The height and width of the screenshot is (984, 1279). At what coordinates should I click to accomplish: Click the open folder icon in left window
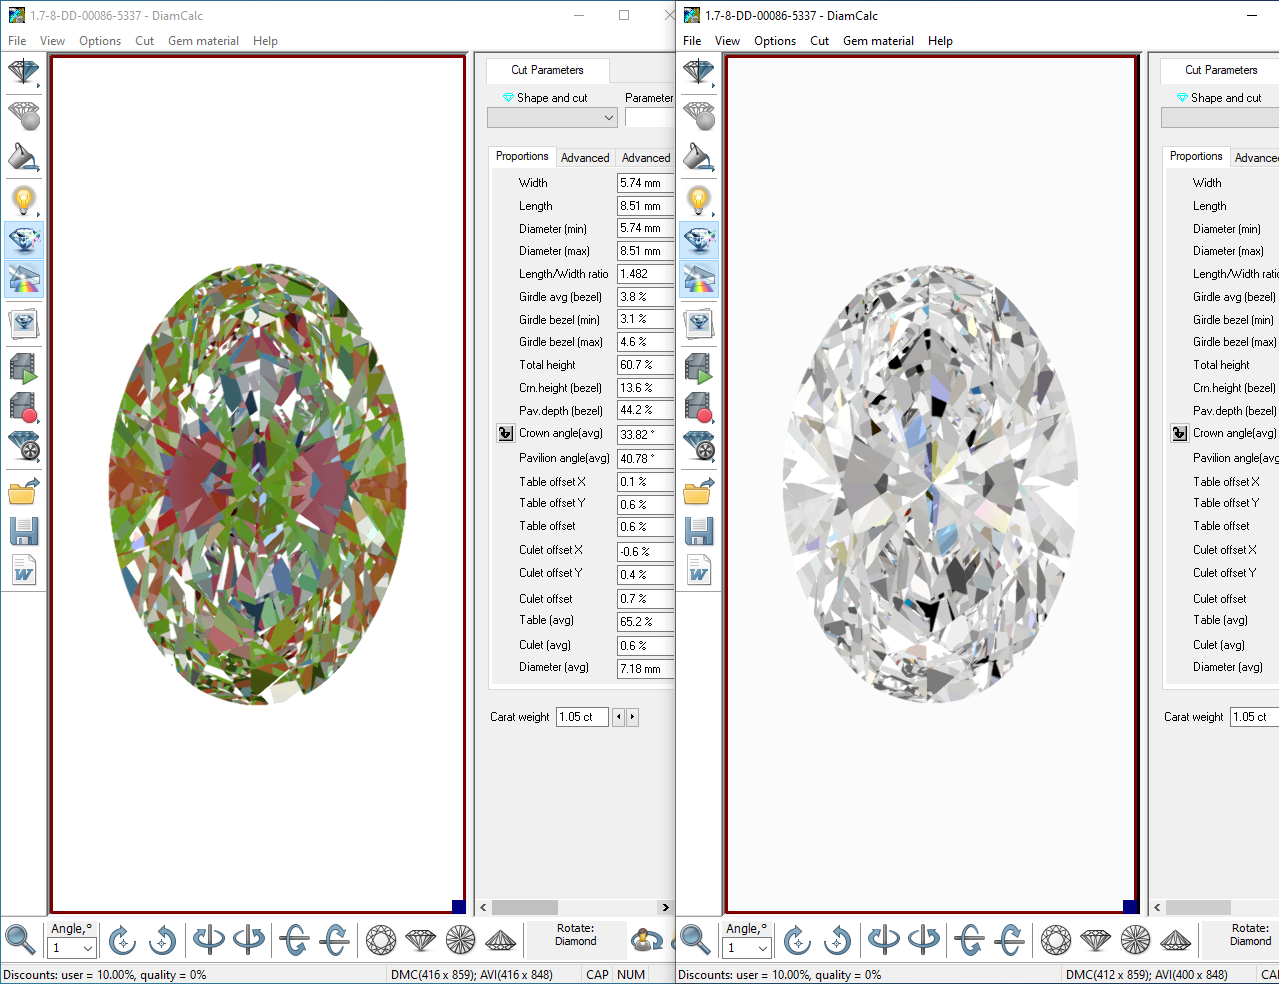click(x=23, y=491)
